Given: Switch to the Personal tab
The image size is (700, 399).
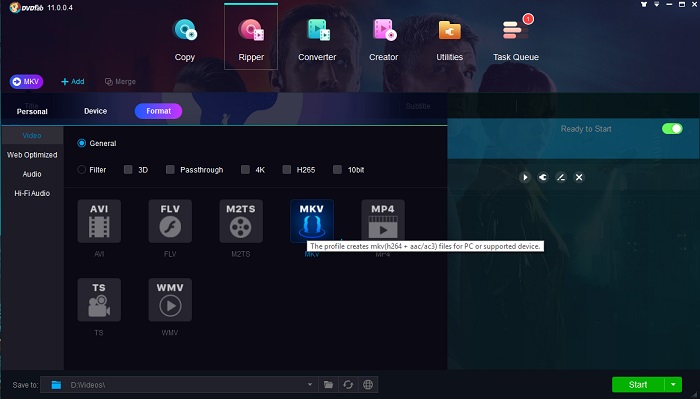Looking at the screenshot, I should (x=32, y=111).
